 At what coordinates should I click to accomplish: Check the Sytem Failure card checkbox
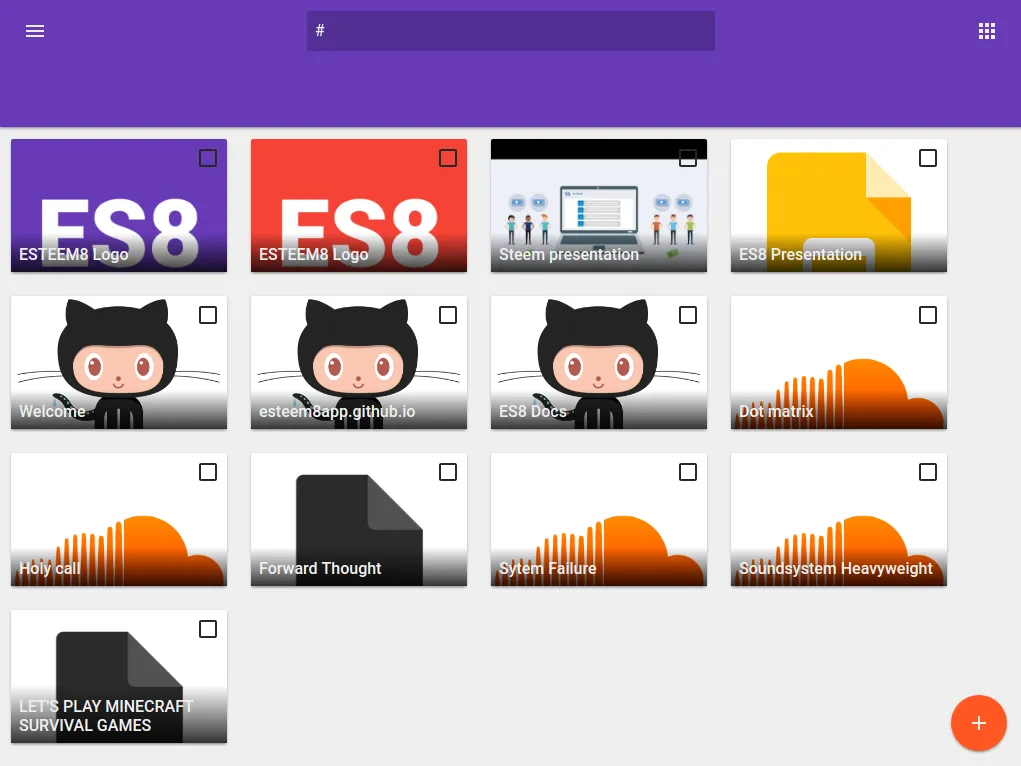tap(688, 472)
